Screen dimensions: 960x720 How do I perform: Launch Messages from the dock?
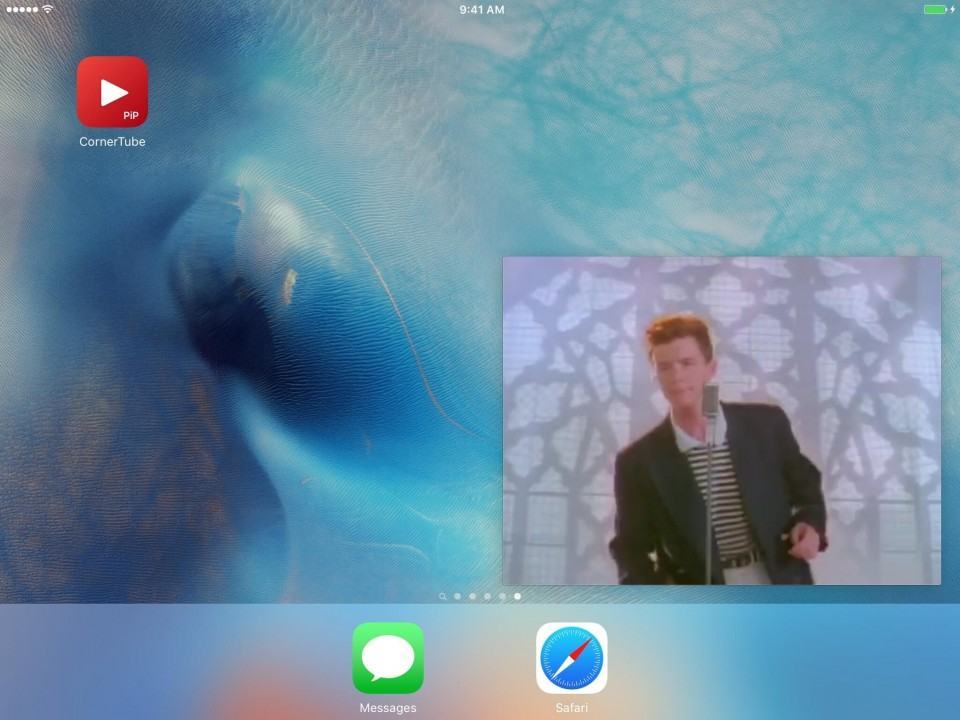(x=388, y=657)
